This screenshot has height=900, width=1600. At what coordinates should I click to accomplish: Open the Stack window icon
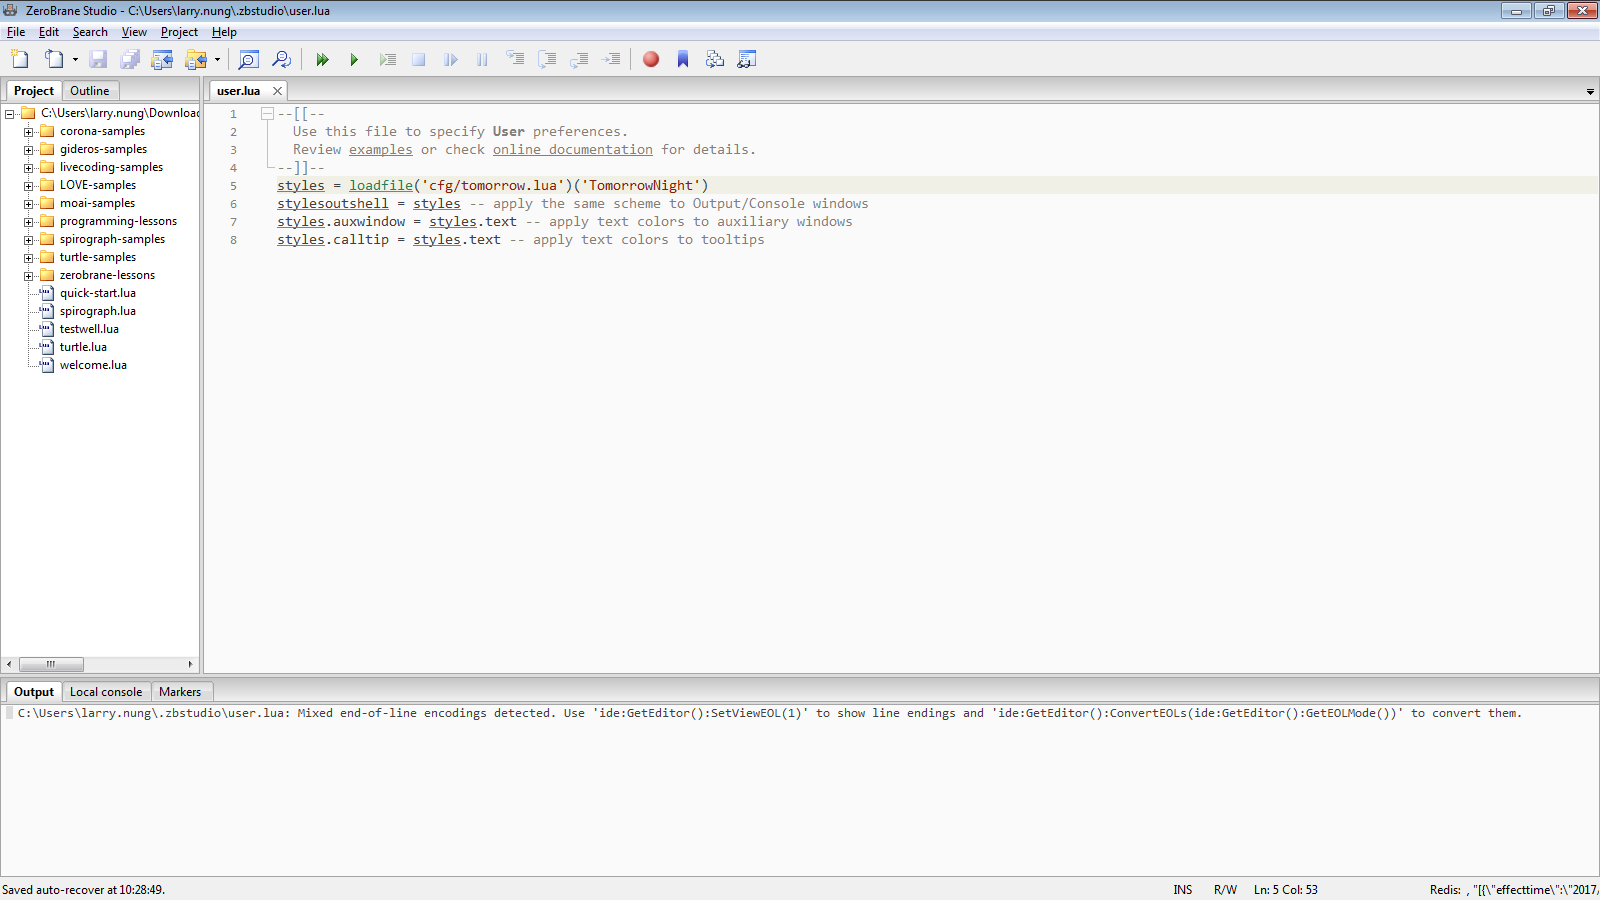coord(715,59)
